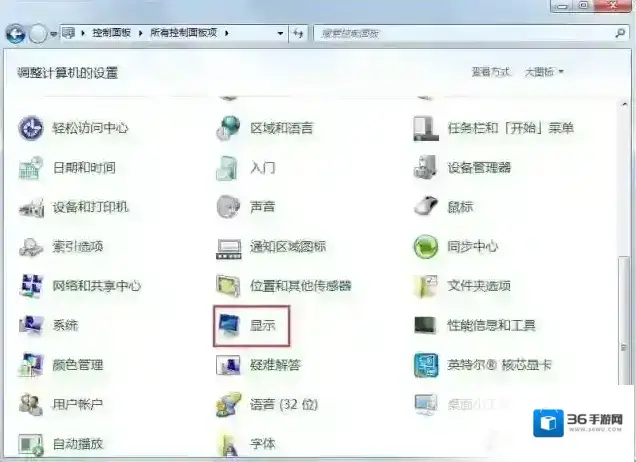Open the 任务栏和「开始」菜单 icon
This screenshot has height=462, width=636.
[426, 128]
